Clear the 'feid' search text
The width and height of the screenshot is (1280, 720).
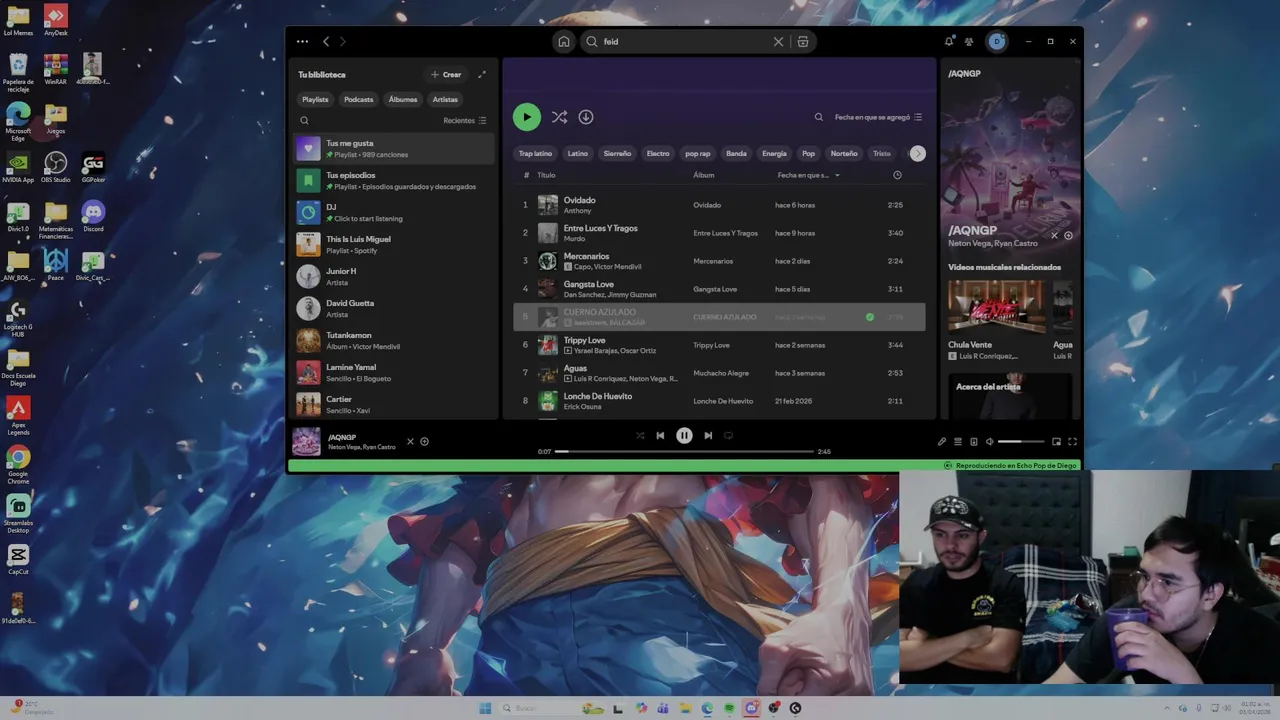[x=778, y=42]
